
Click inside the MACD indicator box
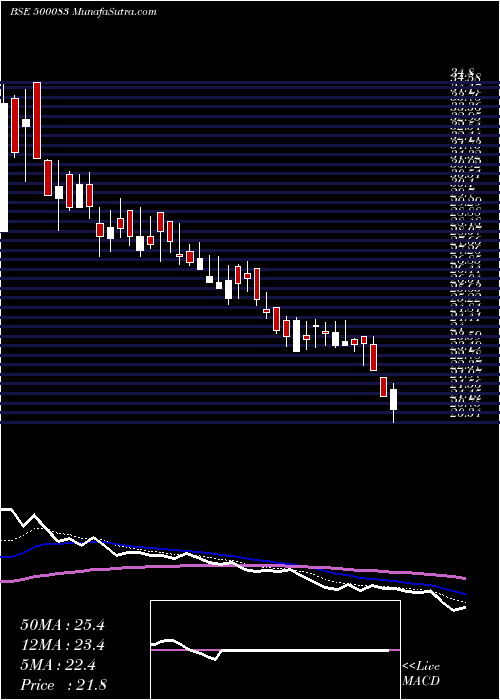pyautogui.click(x=275, y=650)
